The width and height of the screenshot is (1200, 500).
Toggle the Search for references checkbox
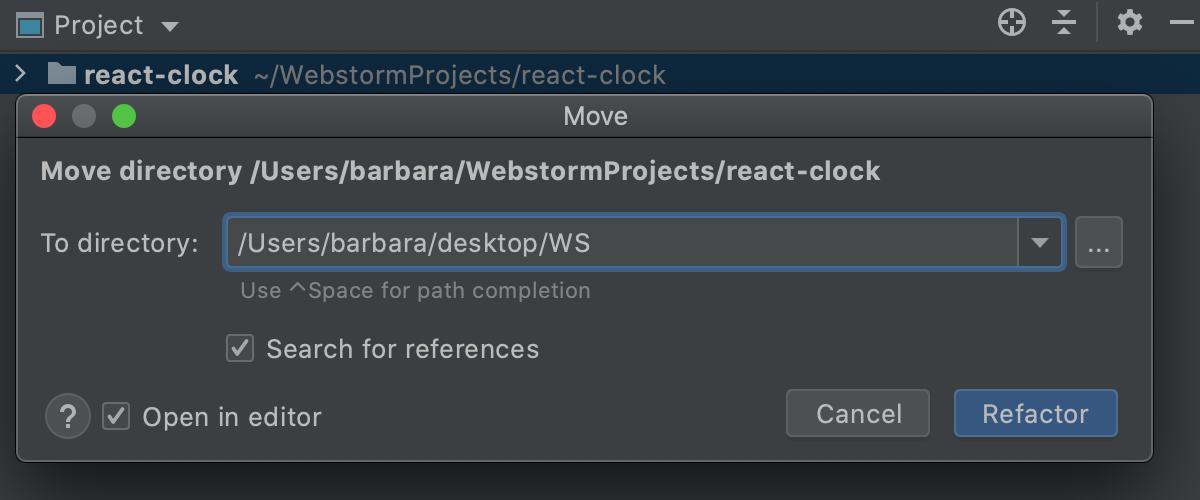point(240,349)
